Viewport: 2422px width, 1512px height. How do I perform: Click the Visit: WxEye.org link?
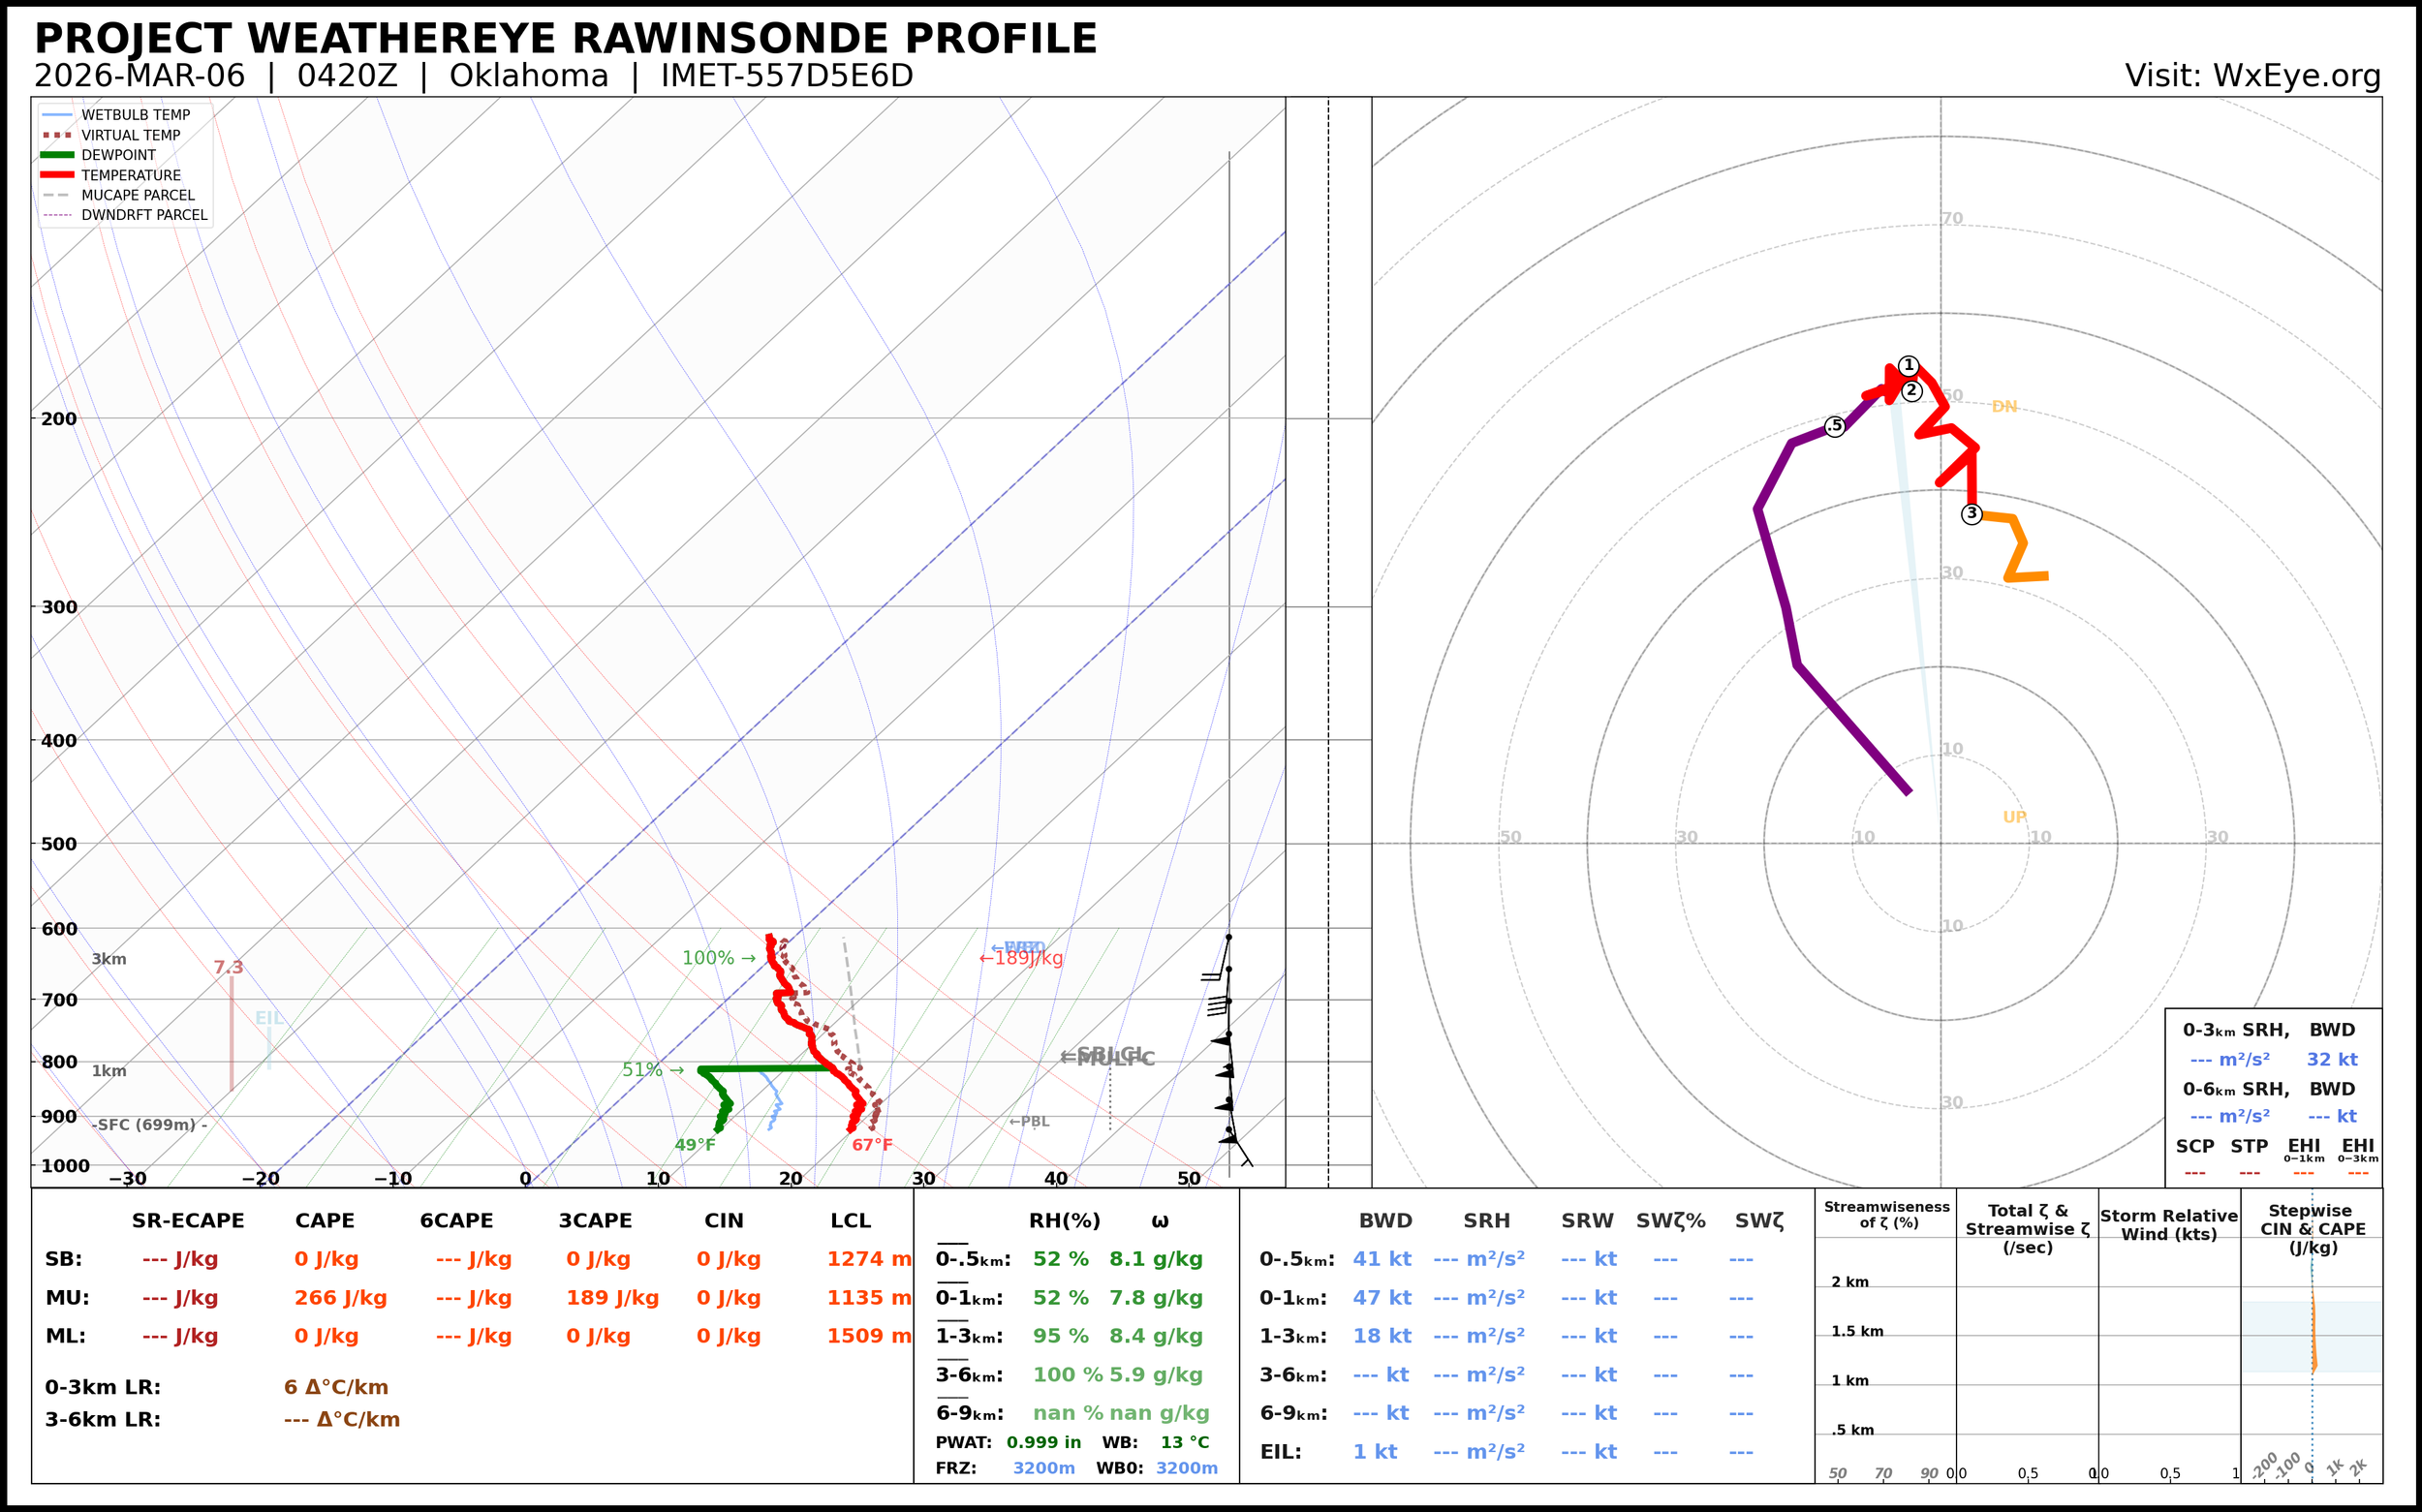click(2252, 76)
